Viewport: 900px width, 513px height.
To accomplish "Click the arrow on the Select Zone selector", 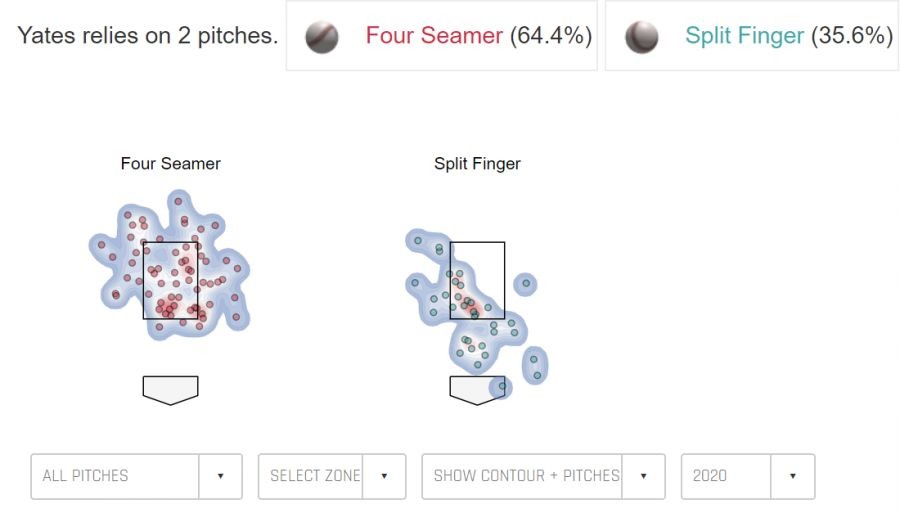I will click(x=384, y=476).
